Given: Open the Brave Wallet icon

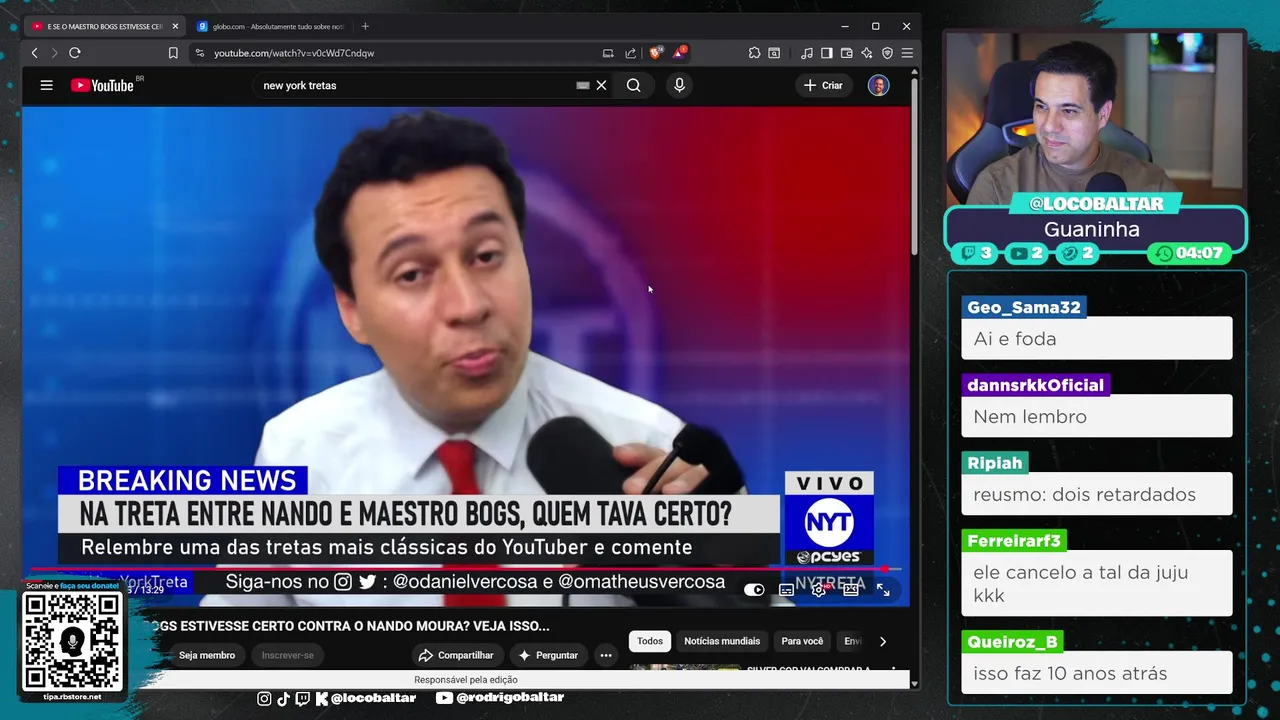Looking at the screenshot, I should (x=847, y=53).
